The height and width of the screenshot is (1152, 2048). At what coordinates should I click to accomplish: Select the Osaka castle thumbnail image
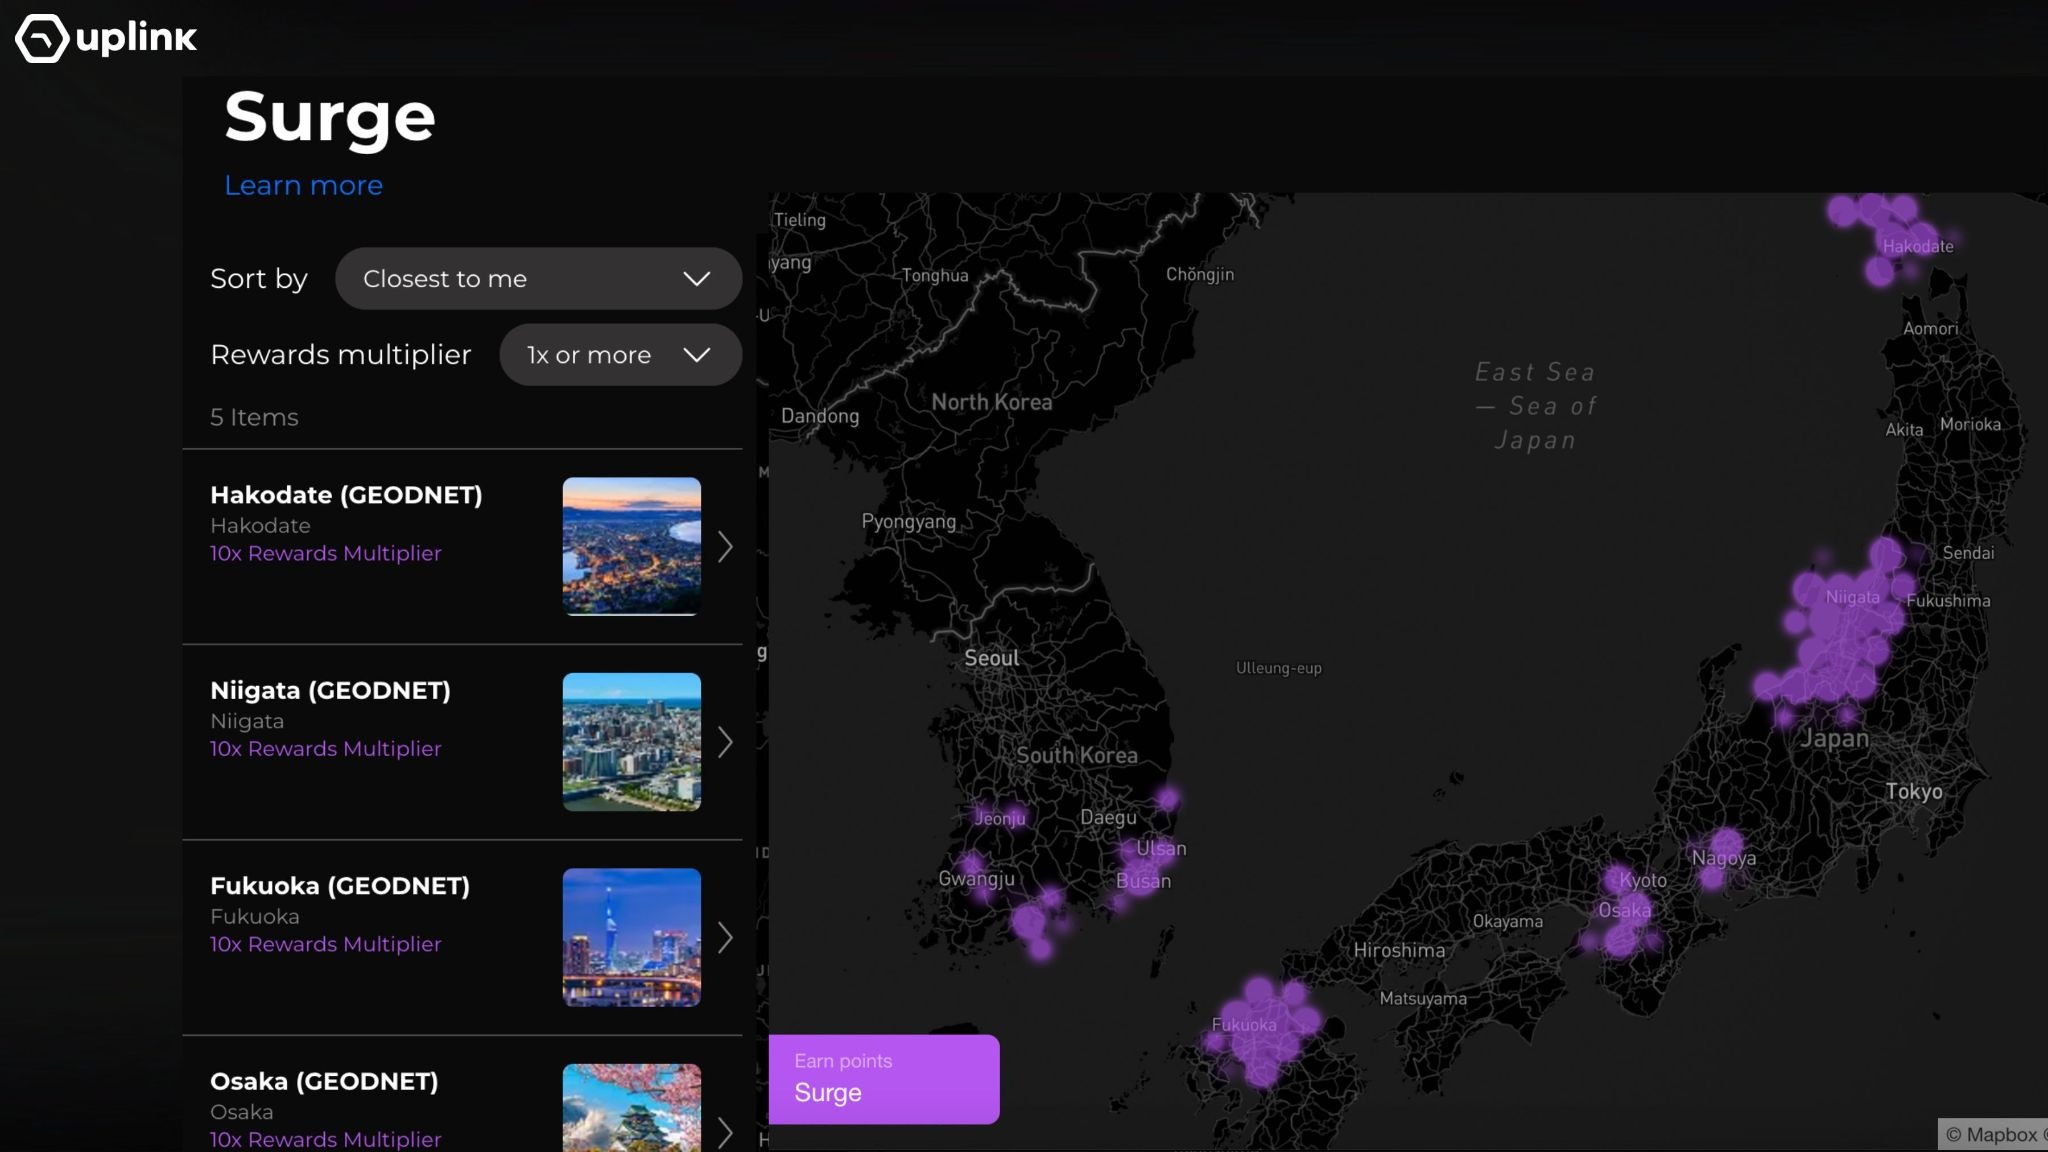[631, 1108]
